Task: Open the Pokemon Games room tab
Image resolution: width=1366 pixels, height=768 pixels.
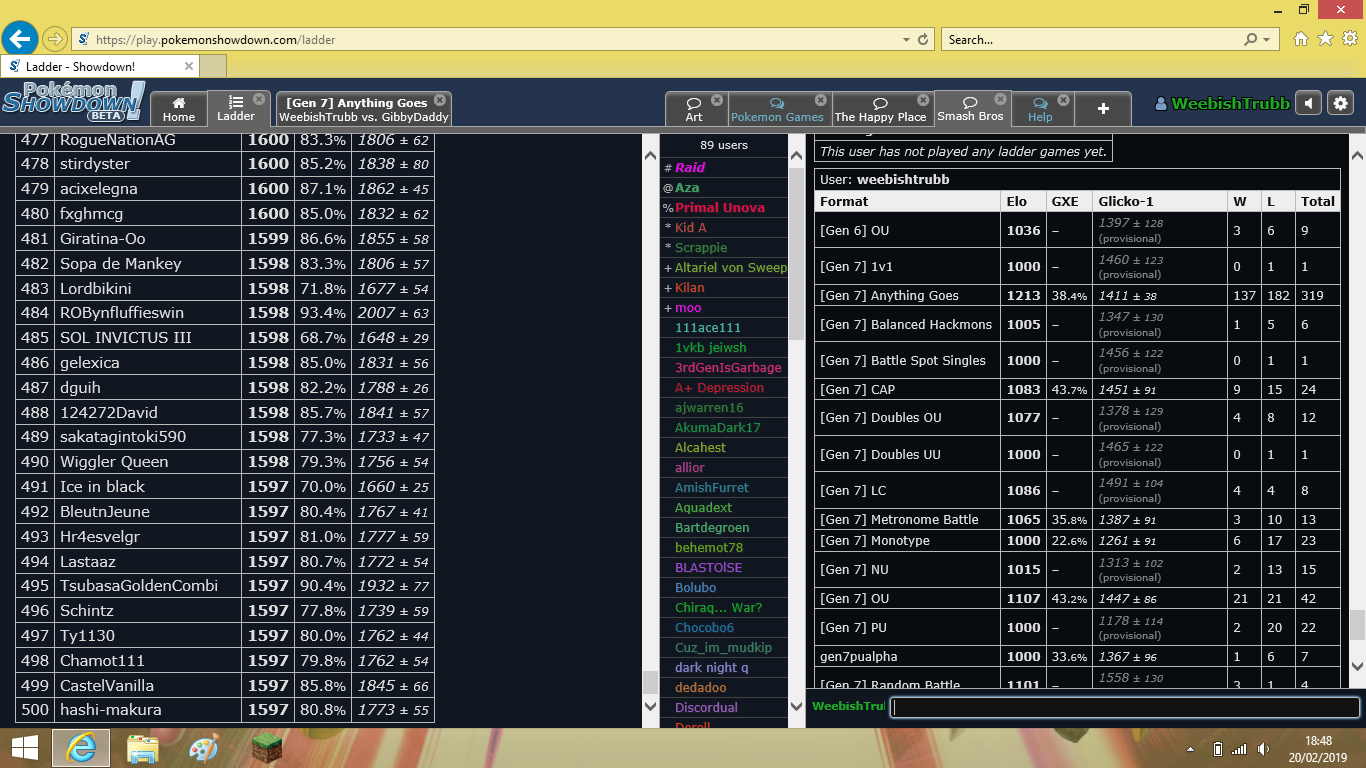Action: click(777, 109)
